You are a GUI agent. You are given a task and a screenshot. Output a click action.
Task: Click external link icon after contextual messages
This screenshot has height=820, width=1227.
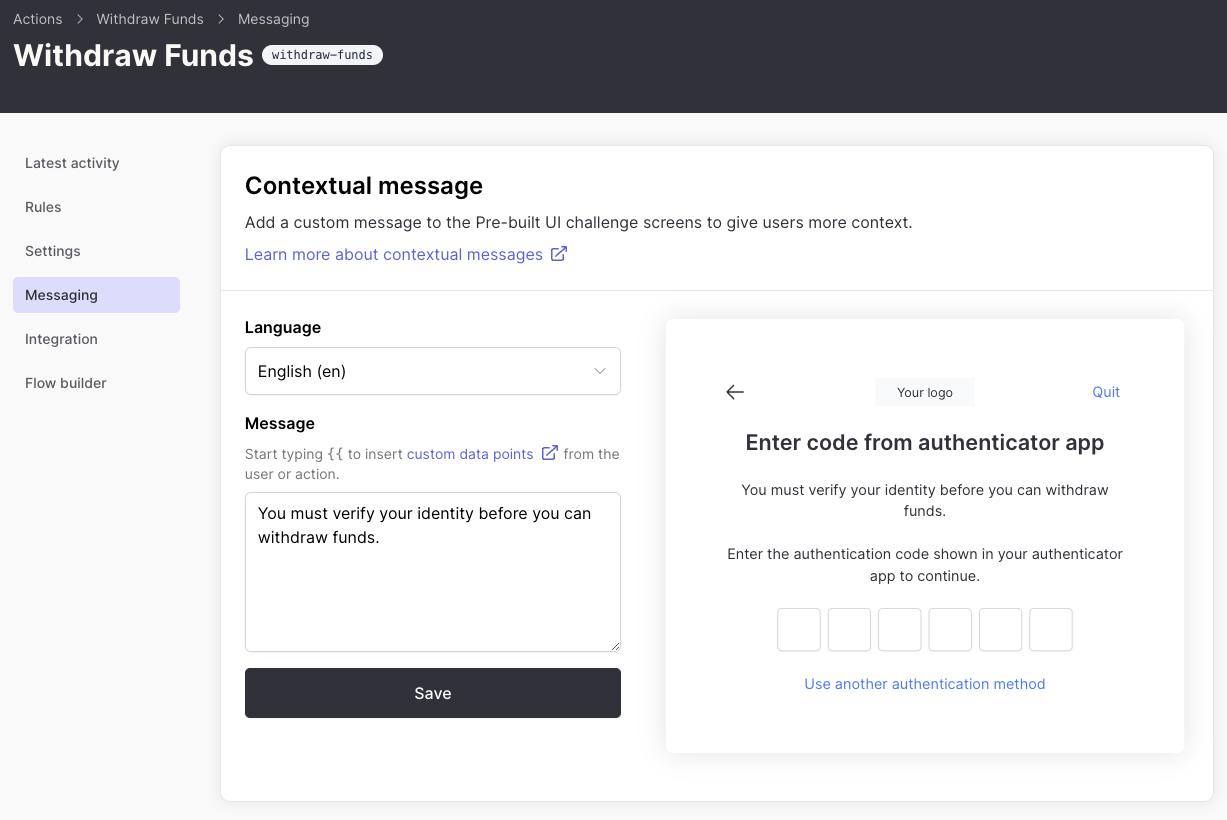pos(559,254)
